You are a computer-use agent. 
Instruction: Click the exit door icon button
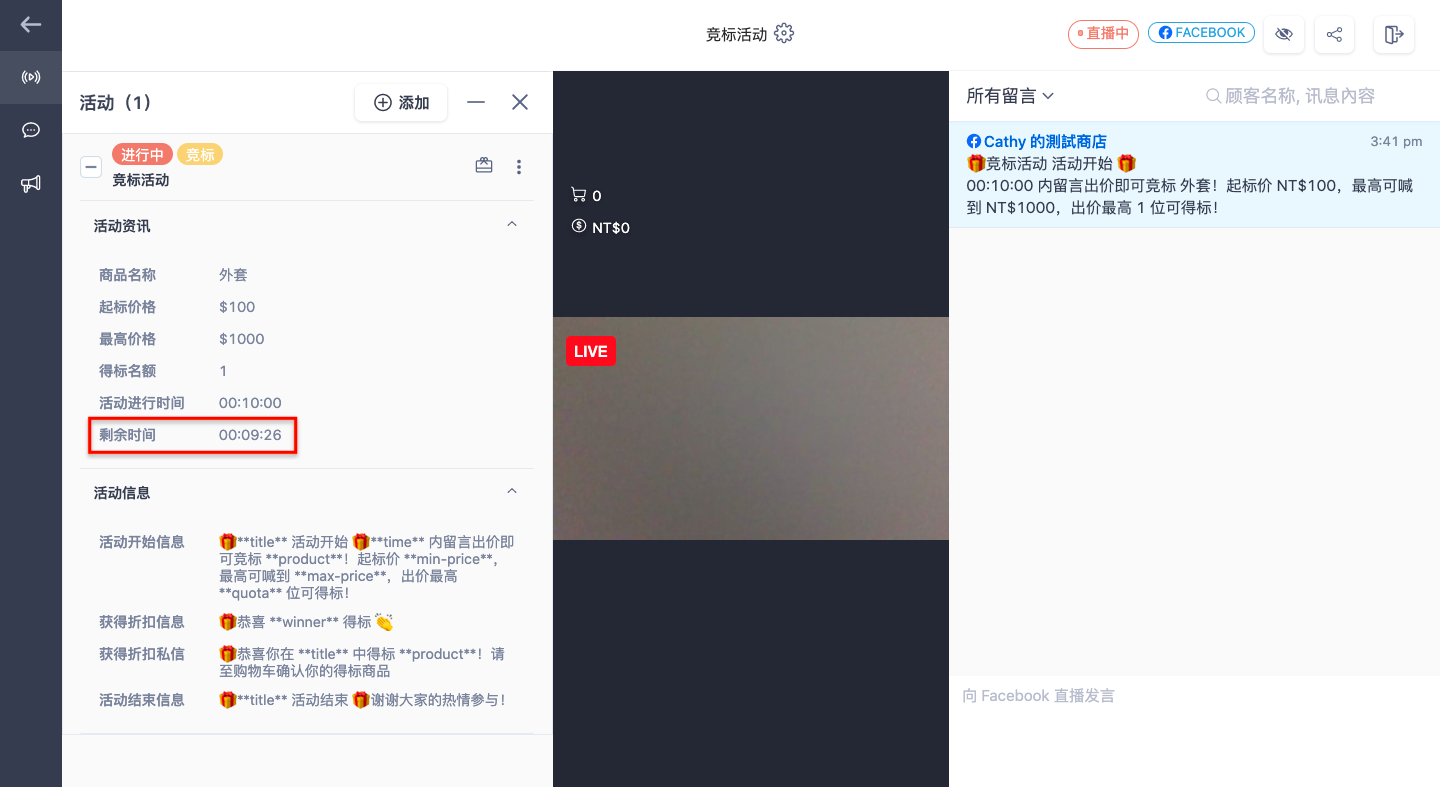(1394, 34)
